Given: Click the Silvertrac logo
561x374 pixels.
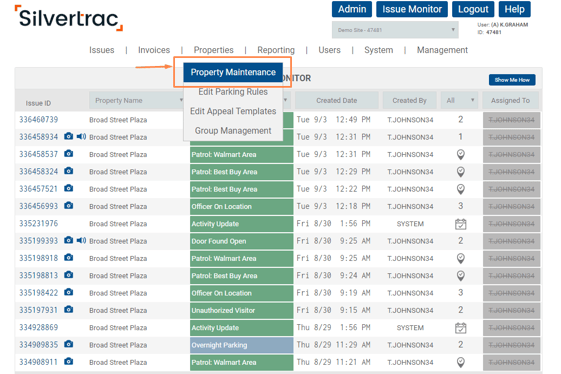Looking at the screenshot, I should point(69,18).
